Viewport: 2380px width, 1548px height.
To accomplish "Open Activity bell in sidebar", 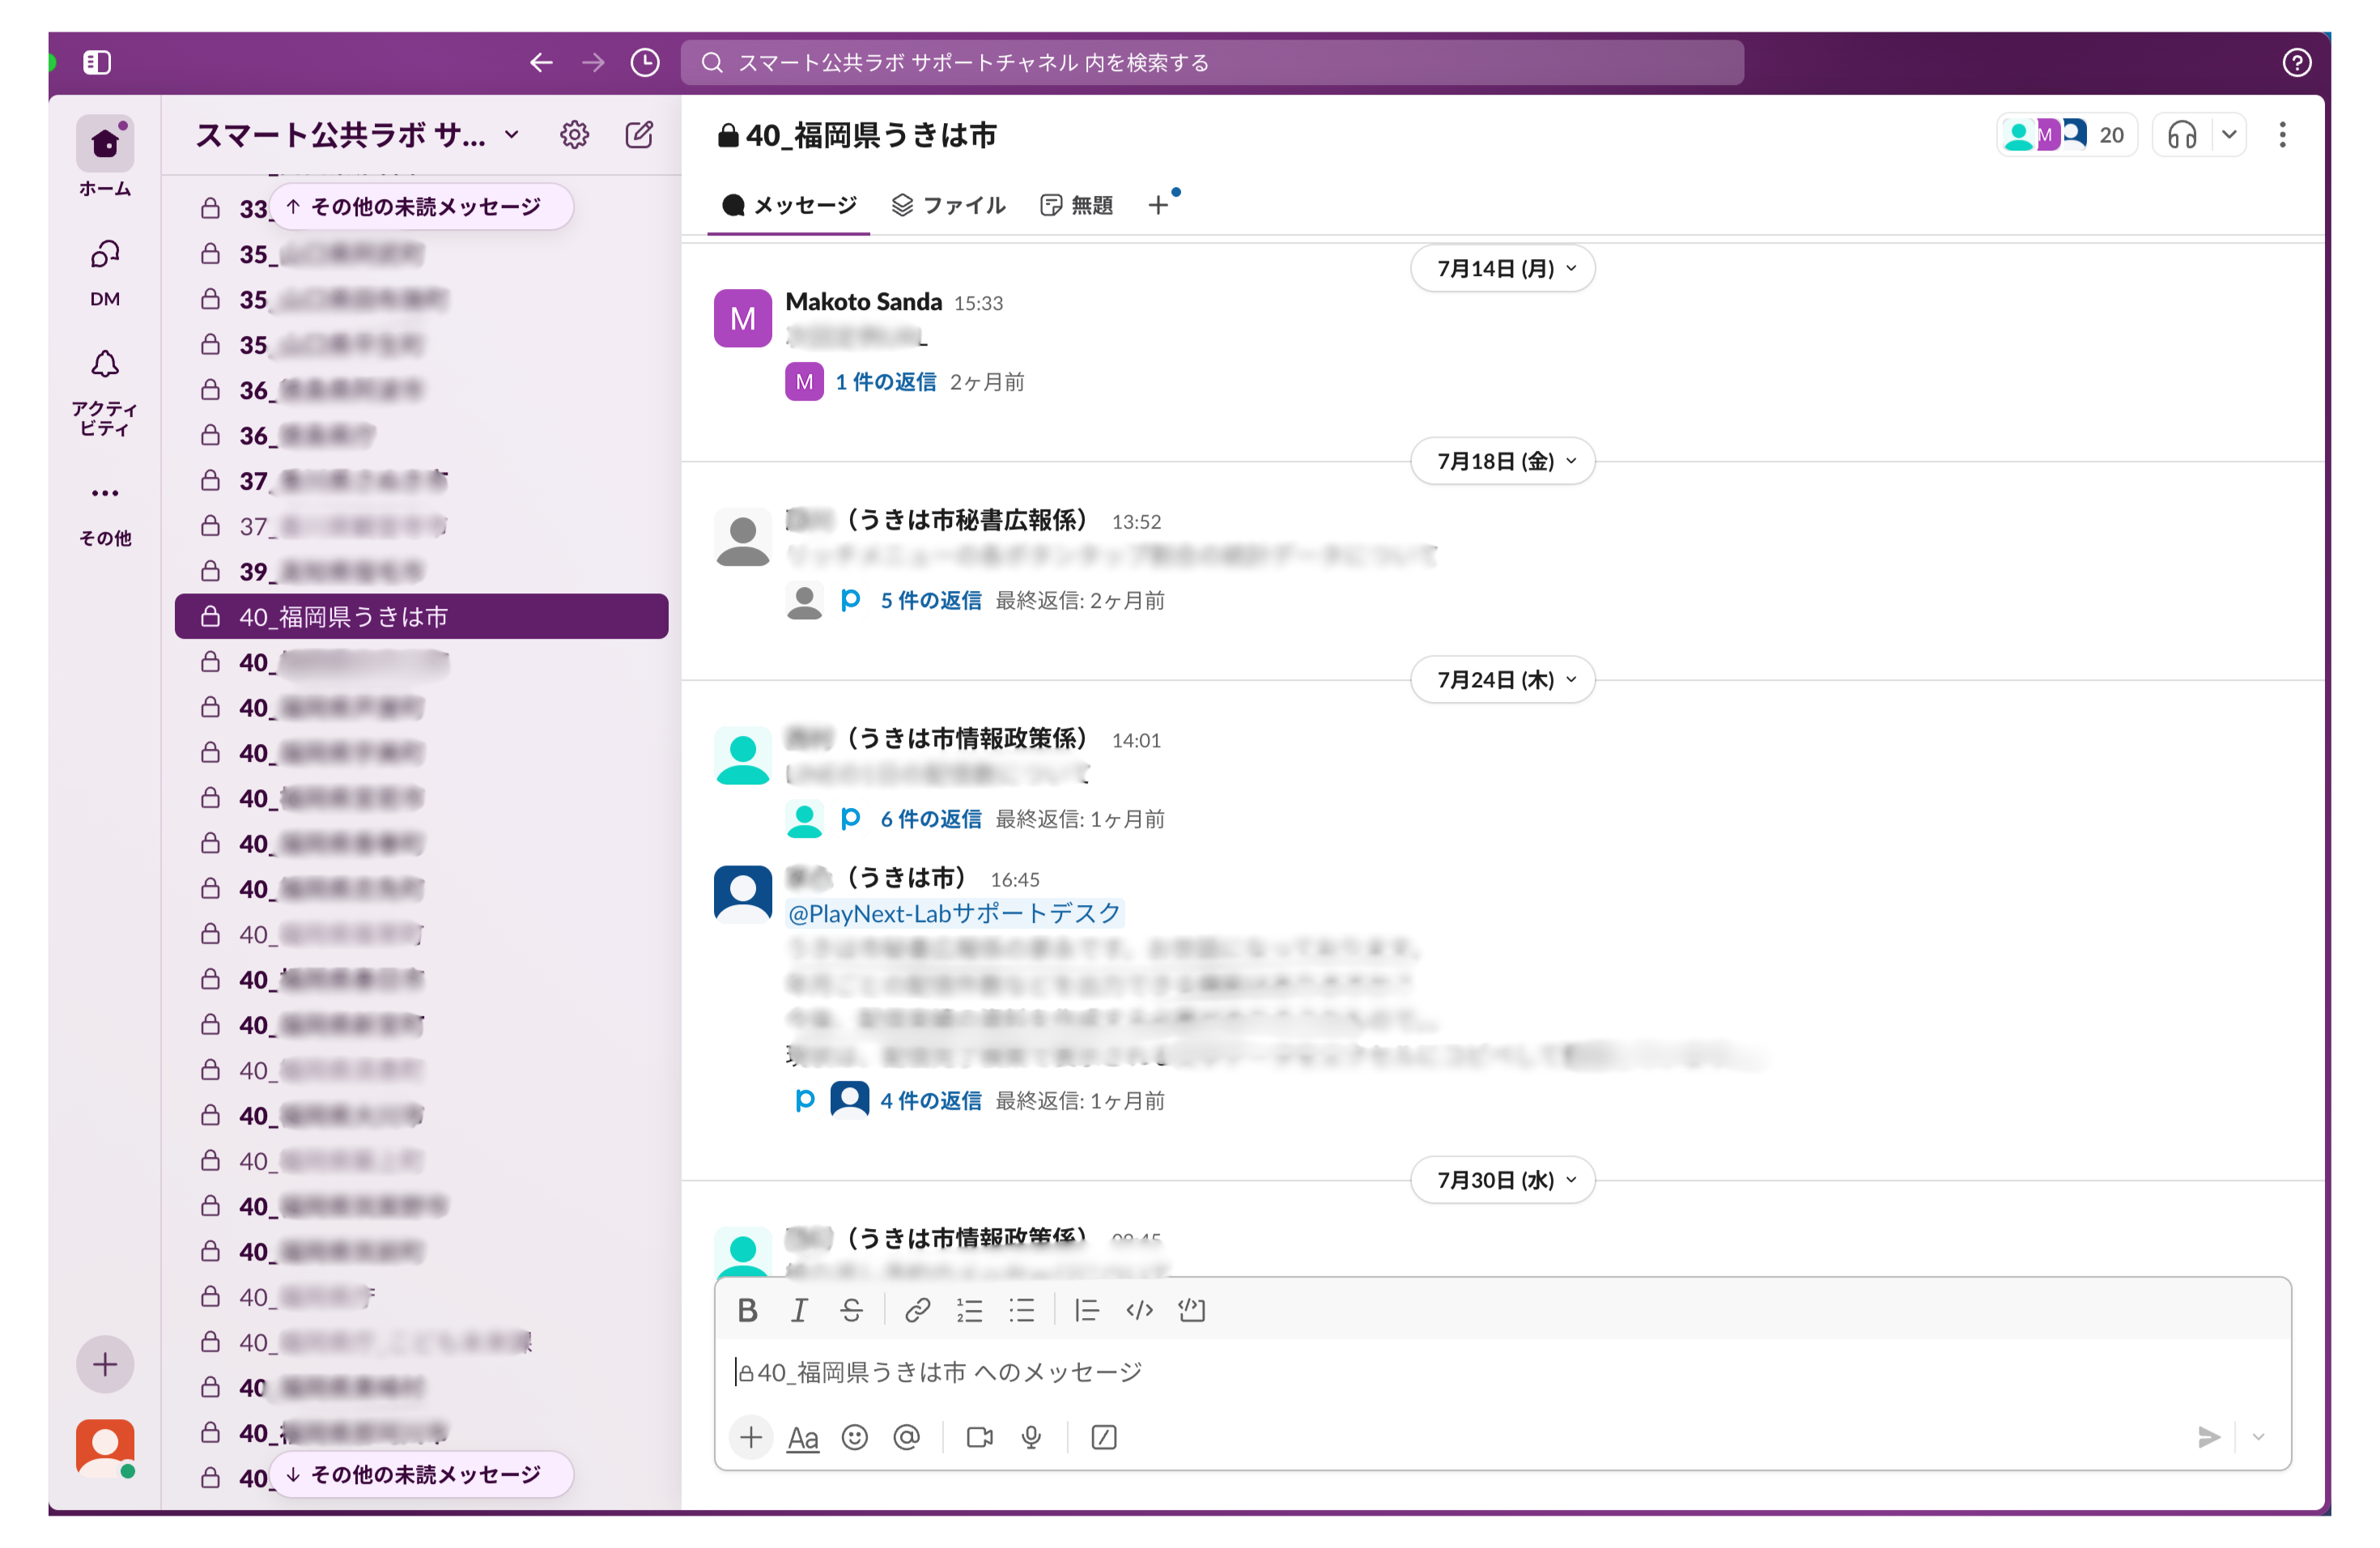I will [x=105, y=365].
